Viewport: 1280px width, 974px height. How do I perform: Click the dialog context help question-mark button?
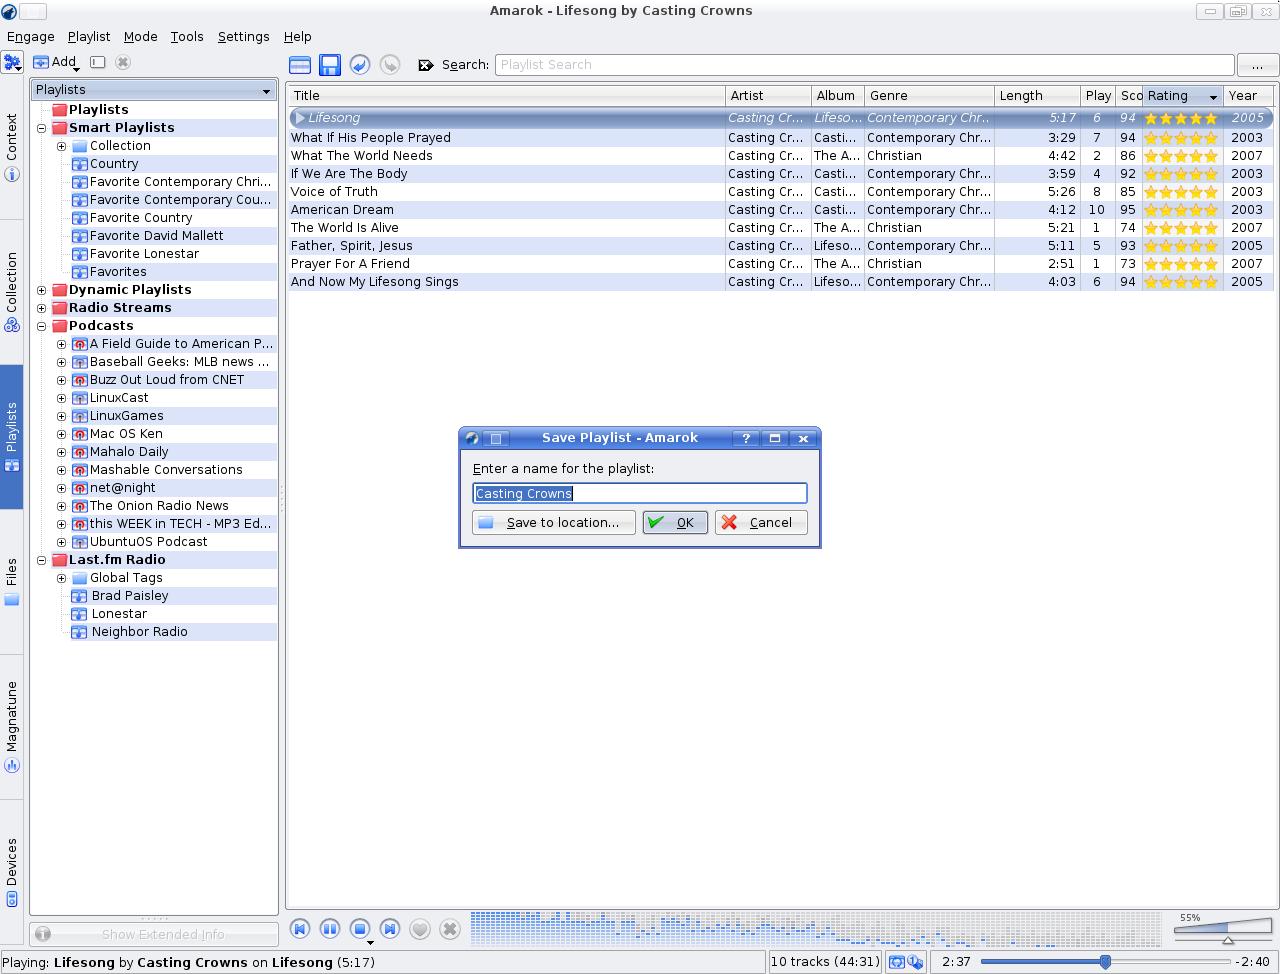pos(746,438)
